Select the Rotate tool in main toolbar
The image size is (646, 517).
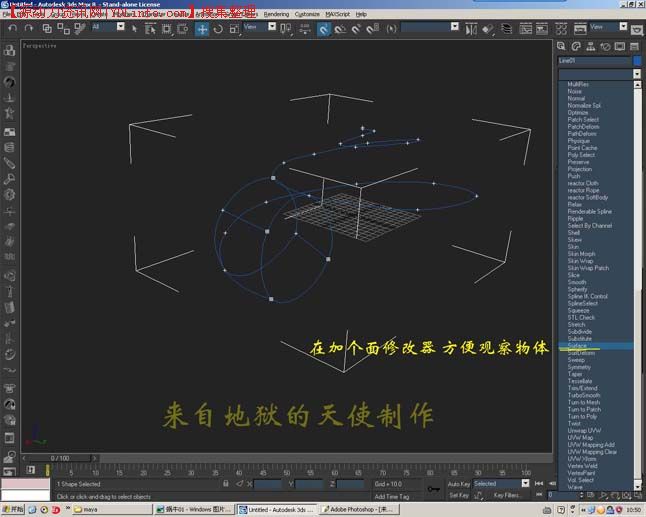point(218,29)
